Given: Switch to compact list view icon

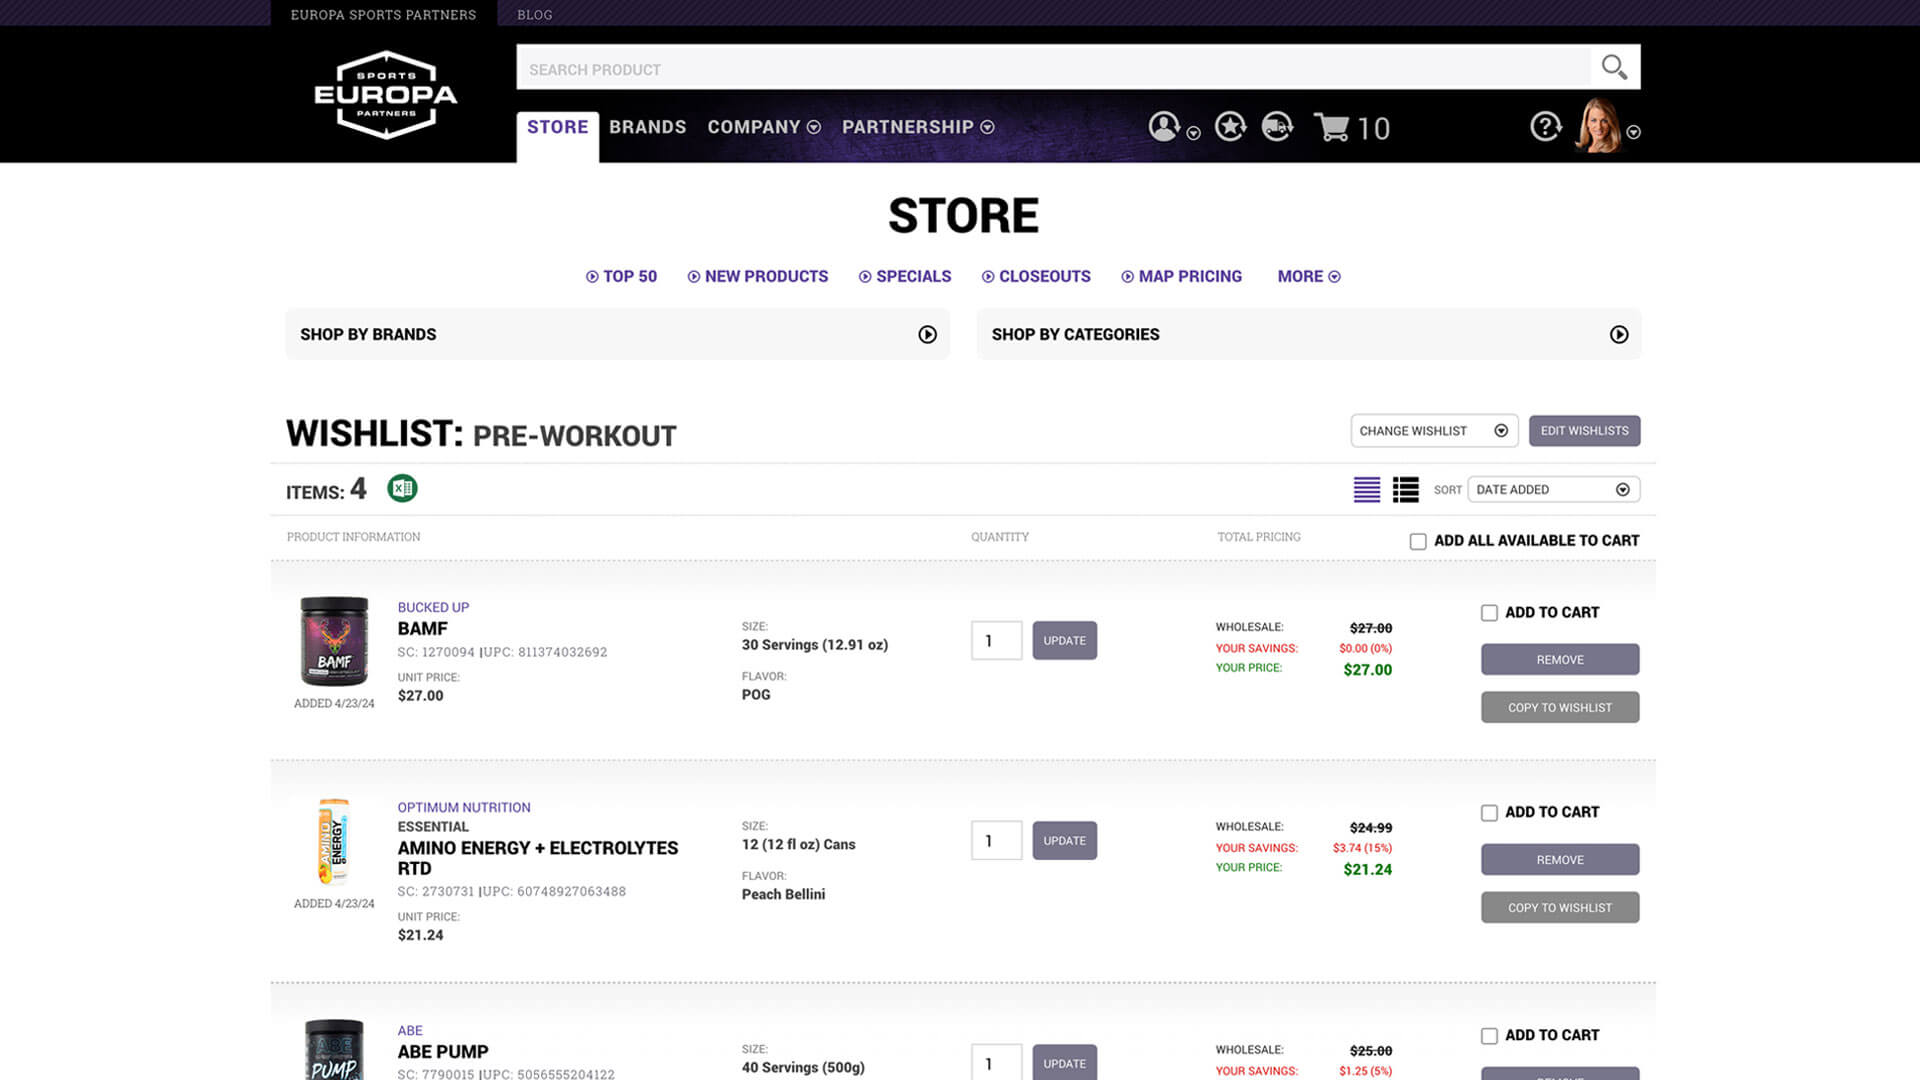Looking at the screenshot, I should point(1366,489).
